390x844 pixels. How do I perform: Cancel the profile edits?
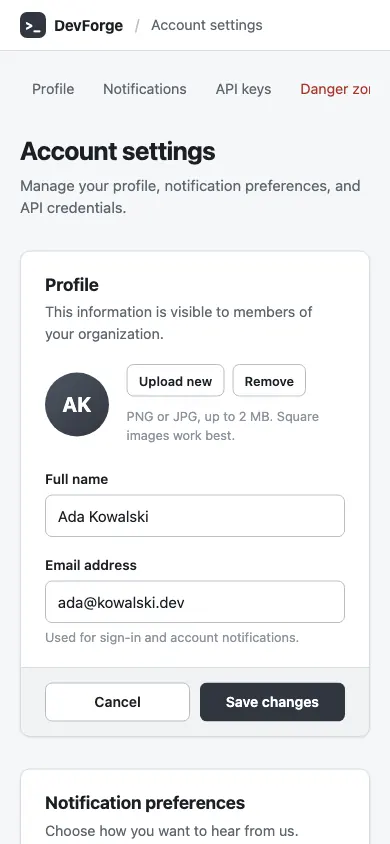[117, 702]
